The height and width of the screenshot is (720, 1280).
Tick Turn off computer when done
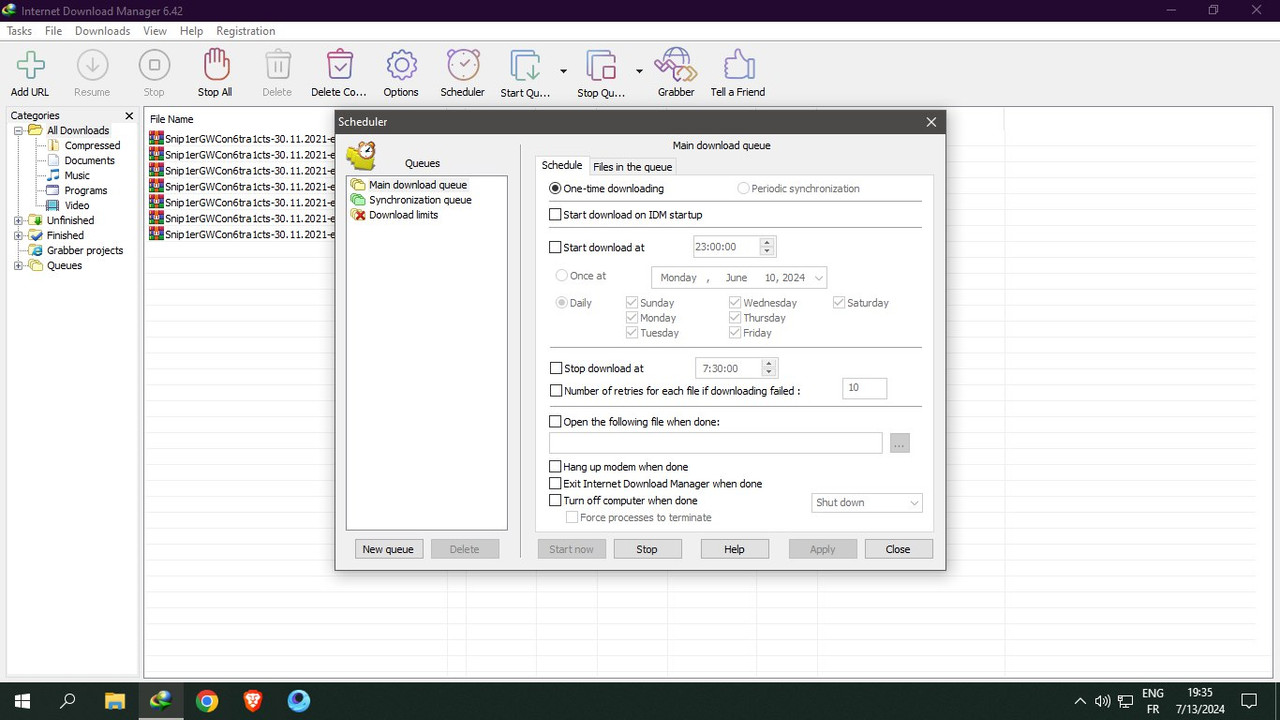point(556,501)
